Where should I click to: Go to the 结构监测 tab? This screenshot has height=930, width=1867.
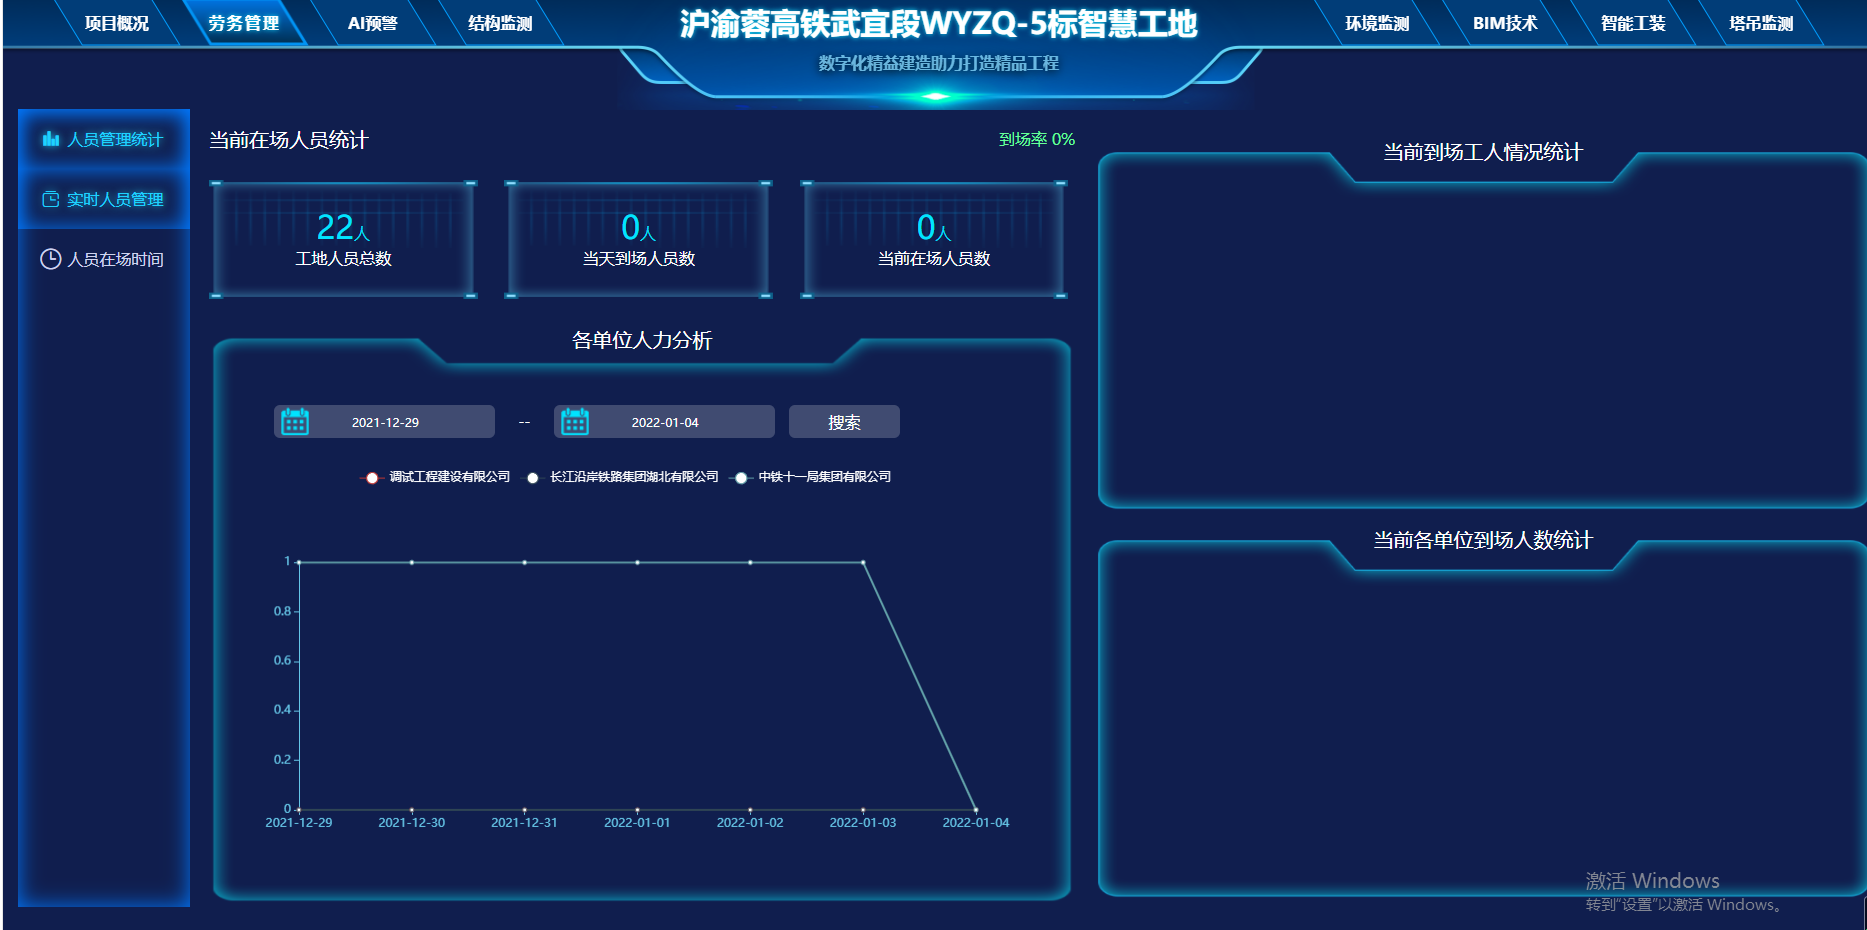coord(500,23)
